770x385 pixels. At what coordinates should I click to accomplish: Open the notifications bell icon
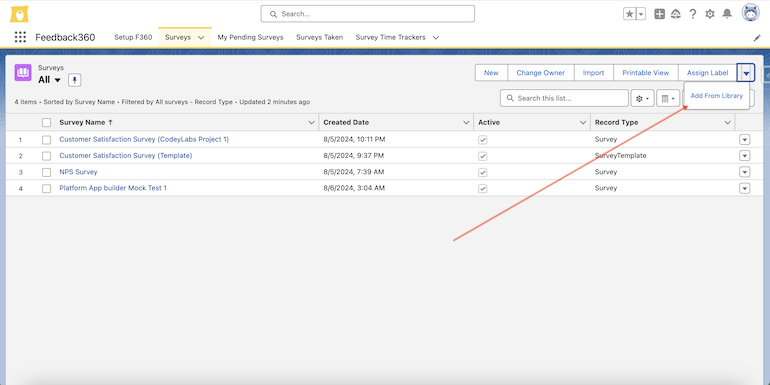point(727,14)
